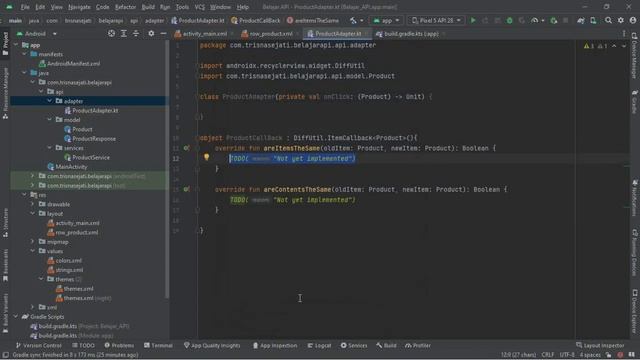Toggle Gradle tool window on right strip

[634, 102]
